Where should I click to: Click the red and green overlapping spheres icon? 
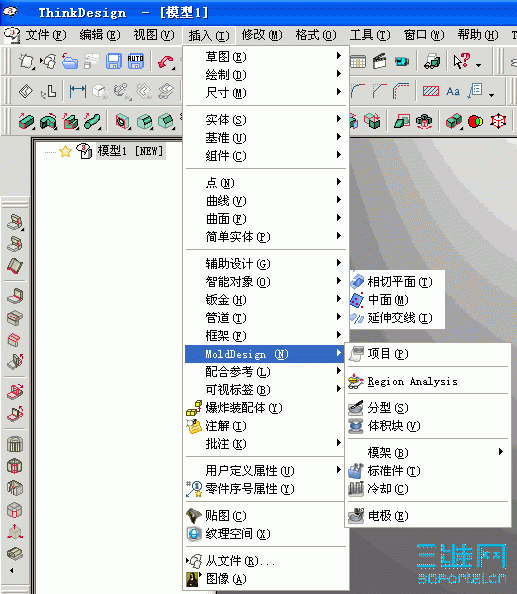coord(476,121)
